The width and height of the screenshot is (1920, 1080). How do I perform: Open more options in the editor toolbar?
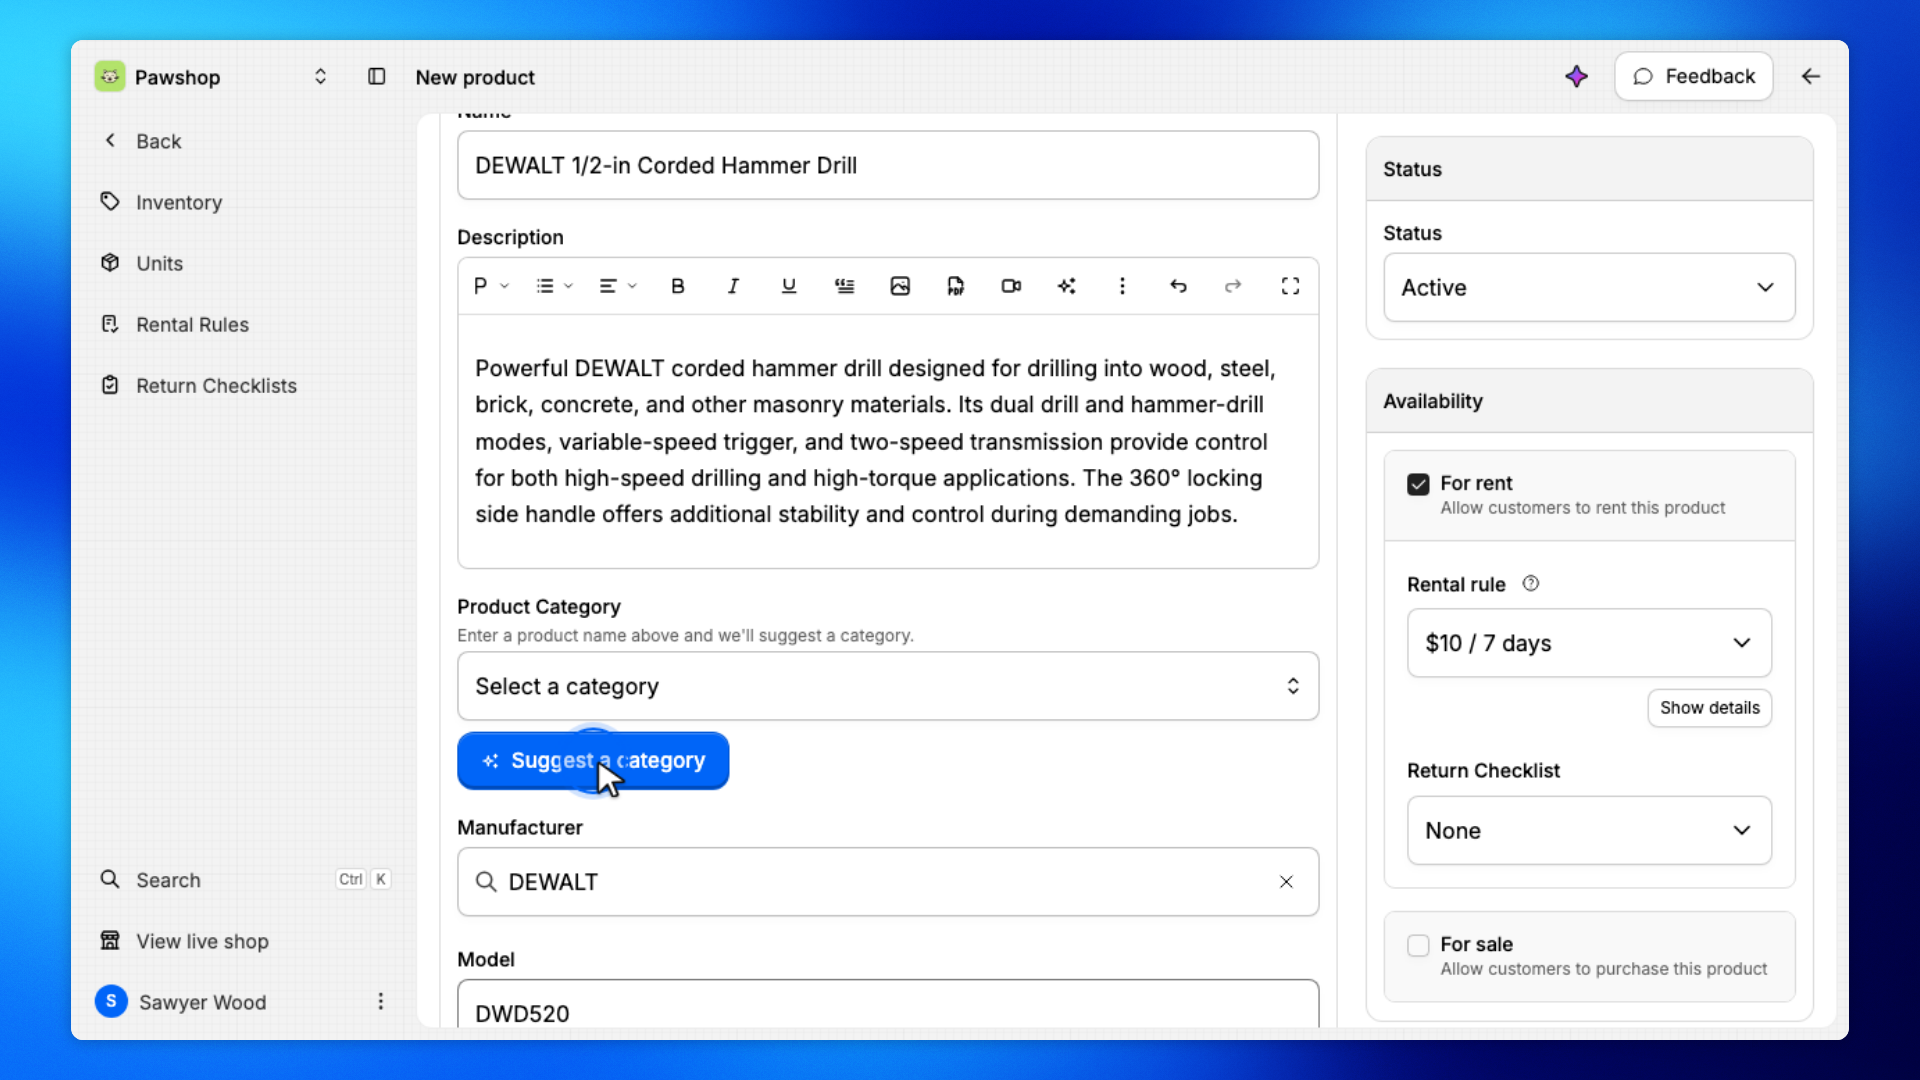(1122, 286)
